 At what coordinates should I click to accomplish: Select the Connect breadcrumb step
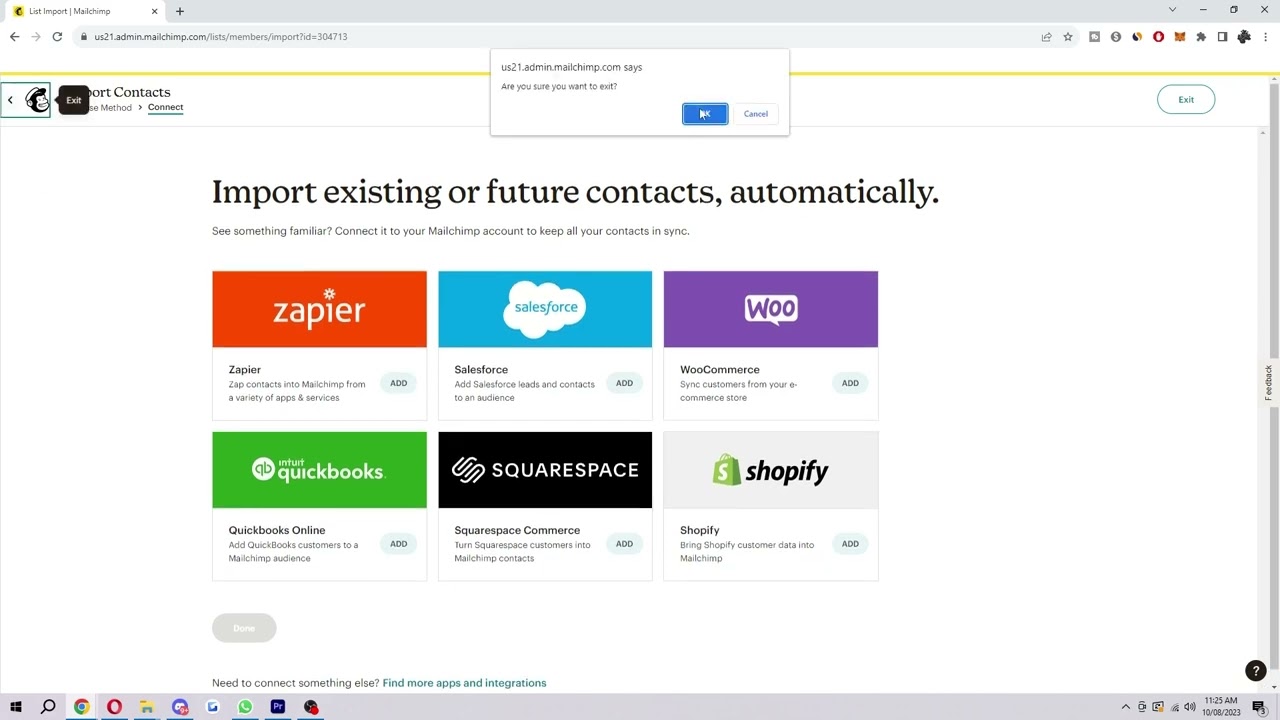166,107
